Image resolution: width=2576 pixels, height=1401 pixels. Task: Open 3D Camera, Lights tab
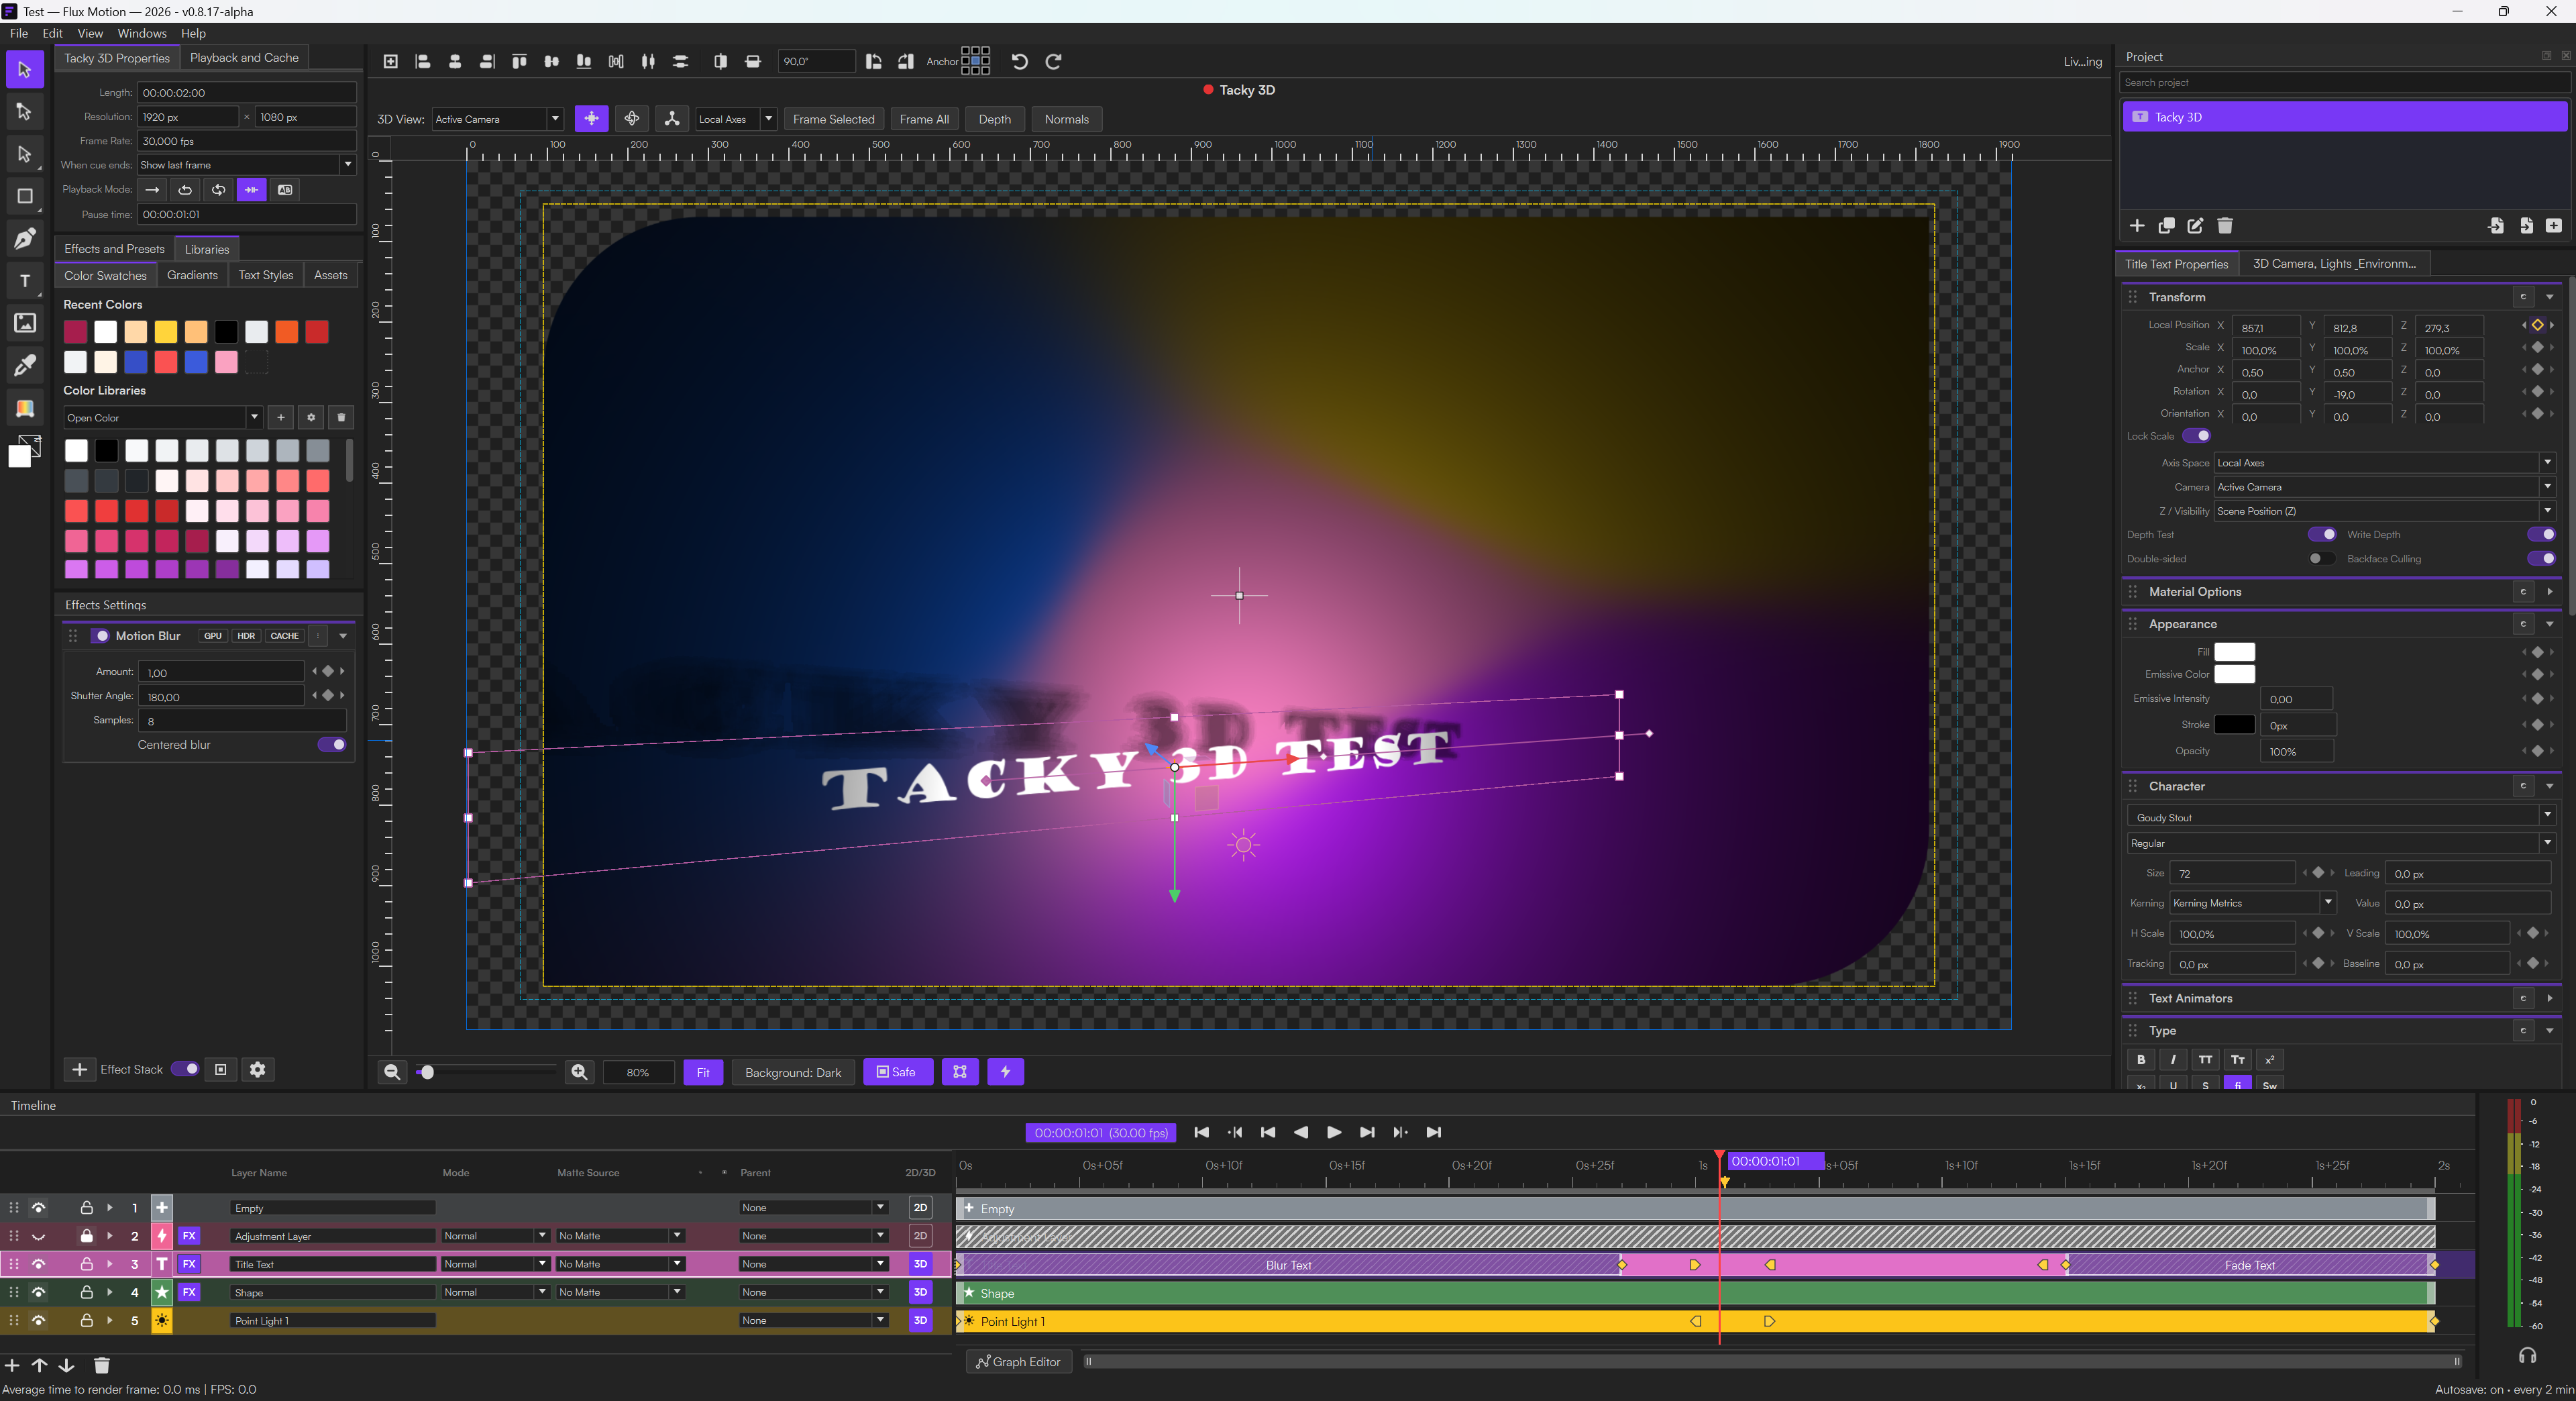(2334, 264)
